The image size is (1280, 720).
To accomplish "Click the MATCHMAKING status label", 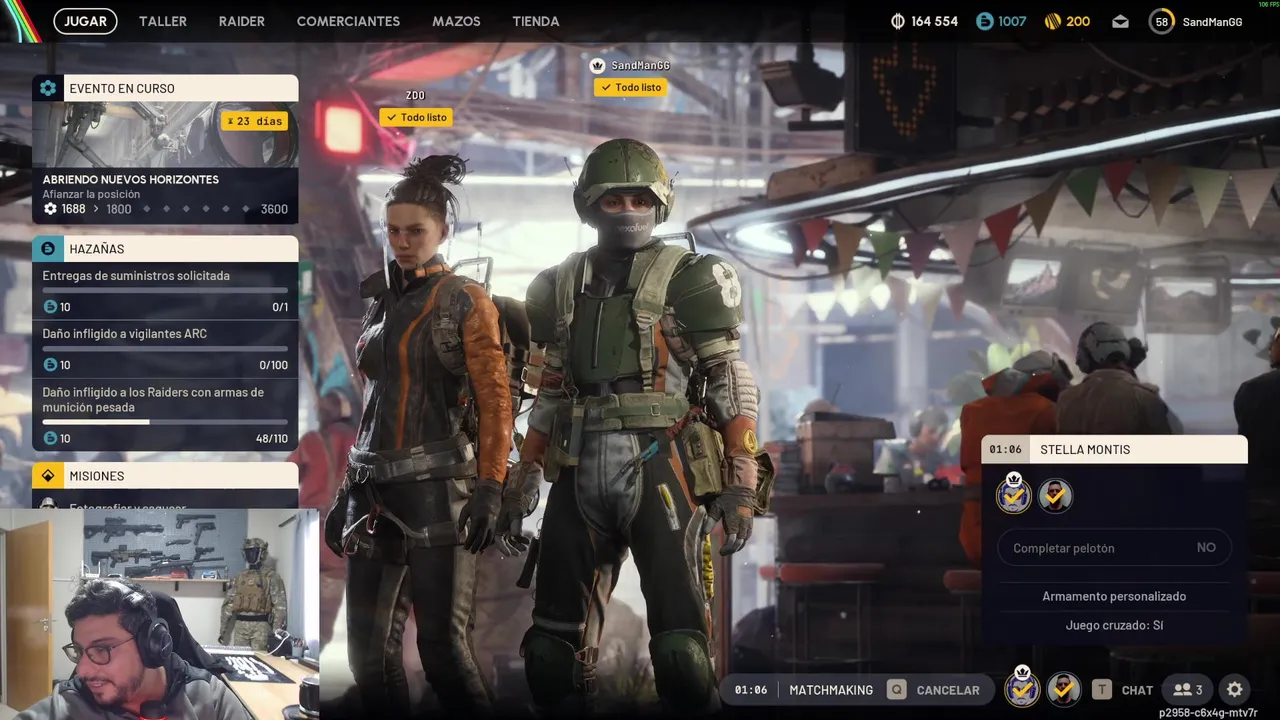I will click(831, 690).
